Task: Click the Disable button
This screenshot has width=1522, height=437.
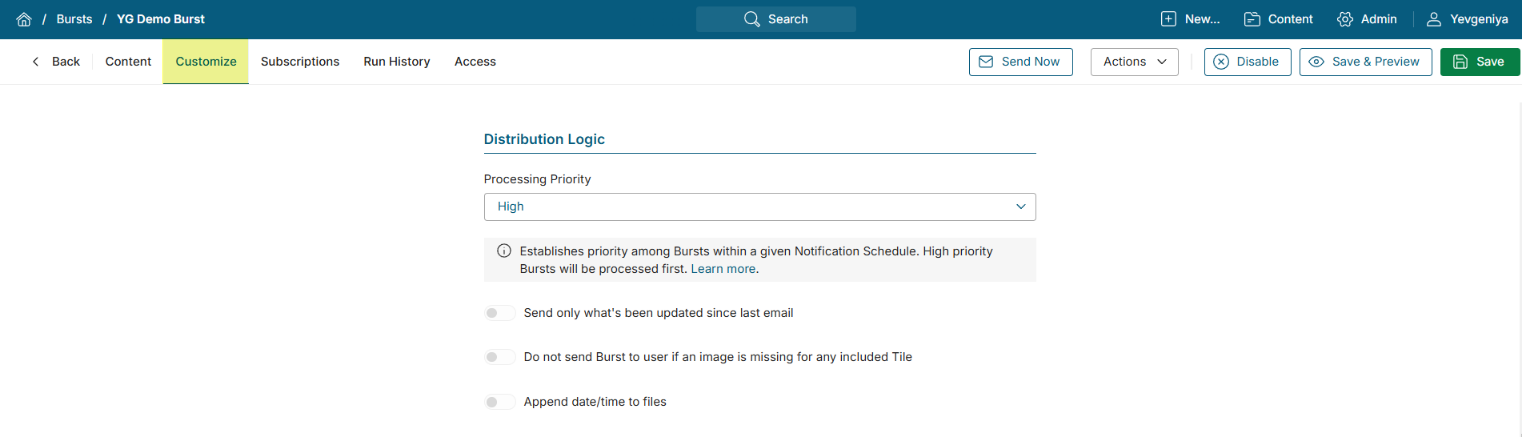Action: pyautogui.click(x=1247, y=62)
